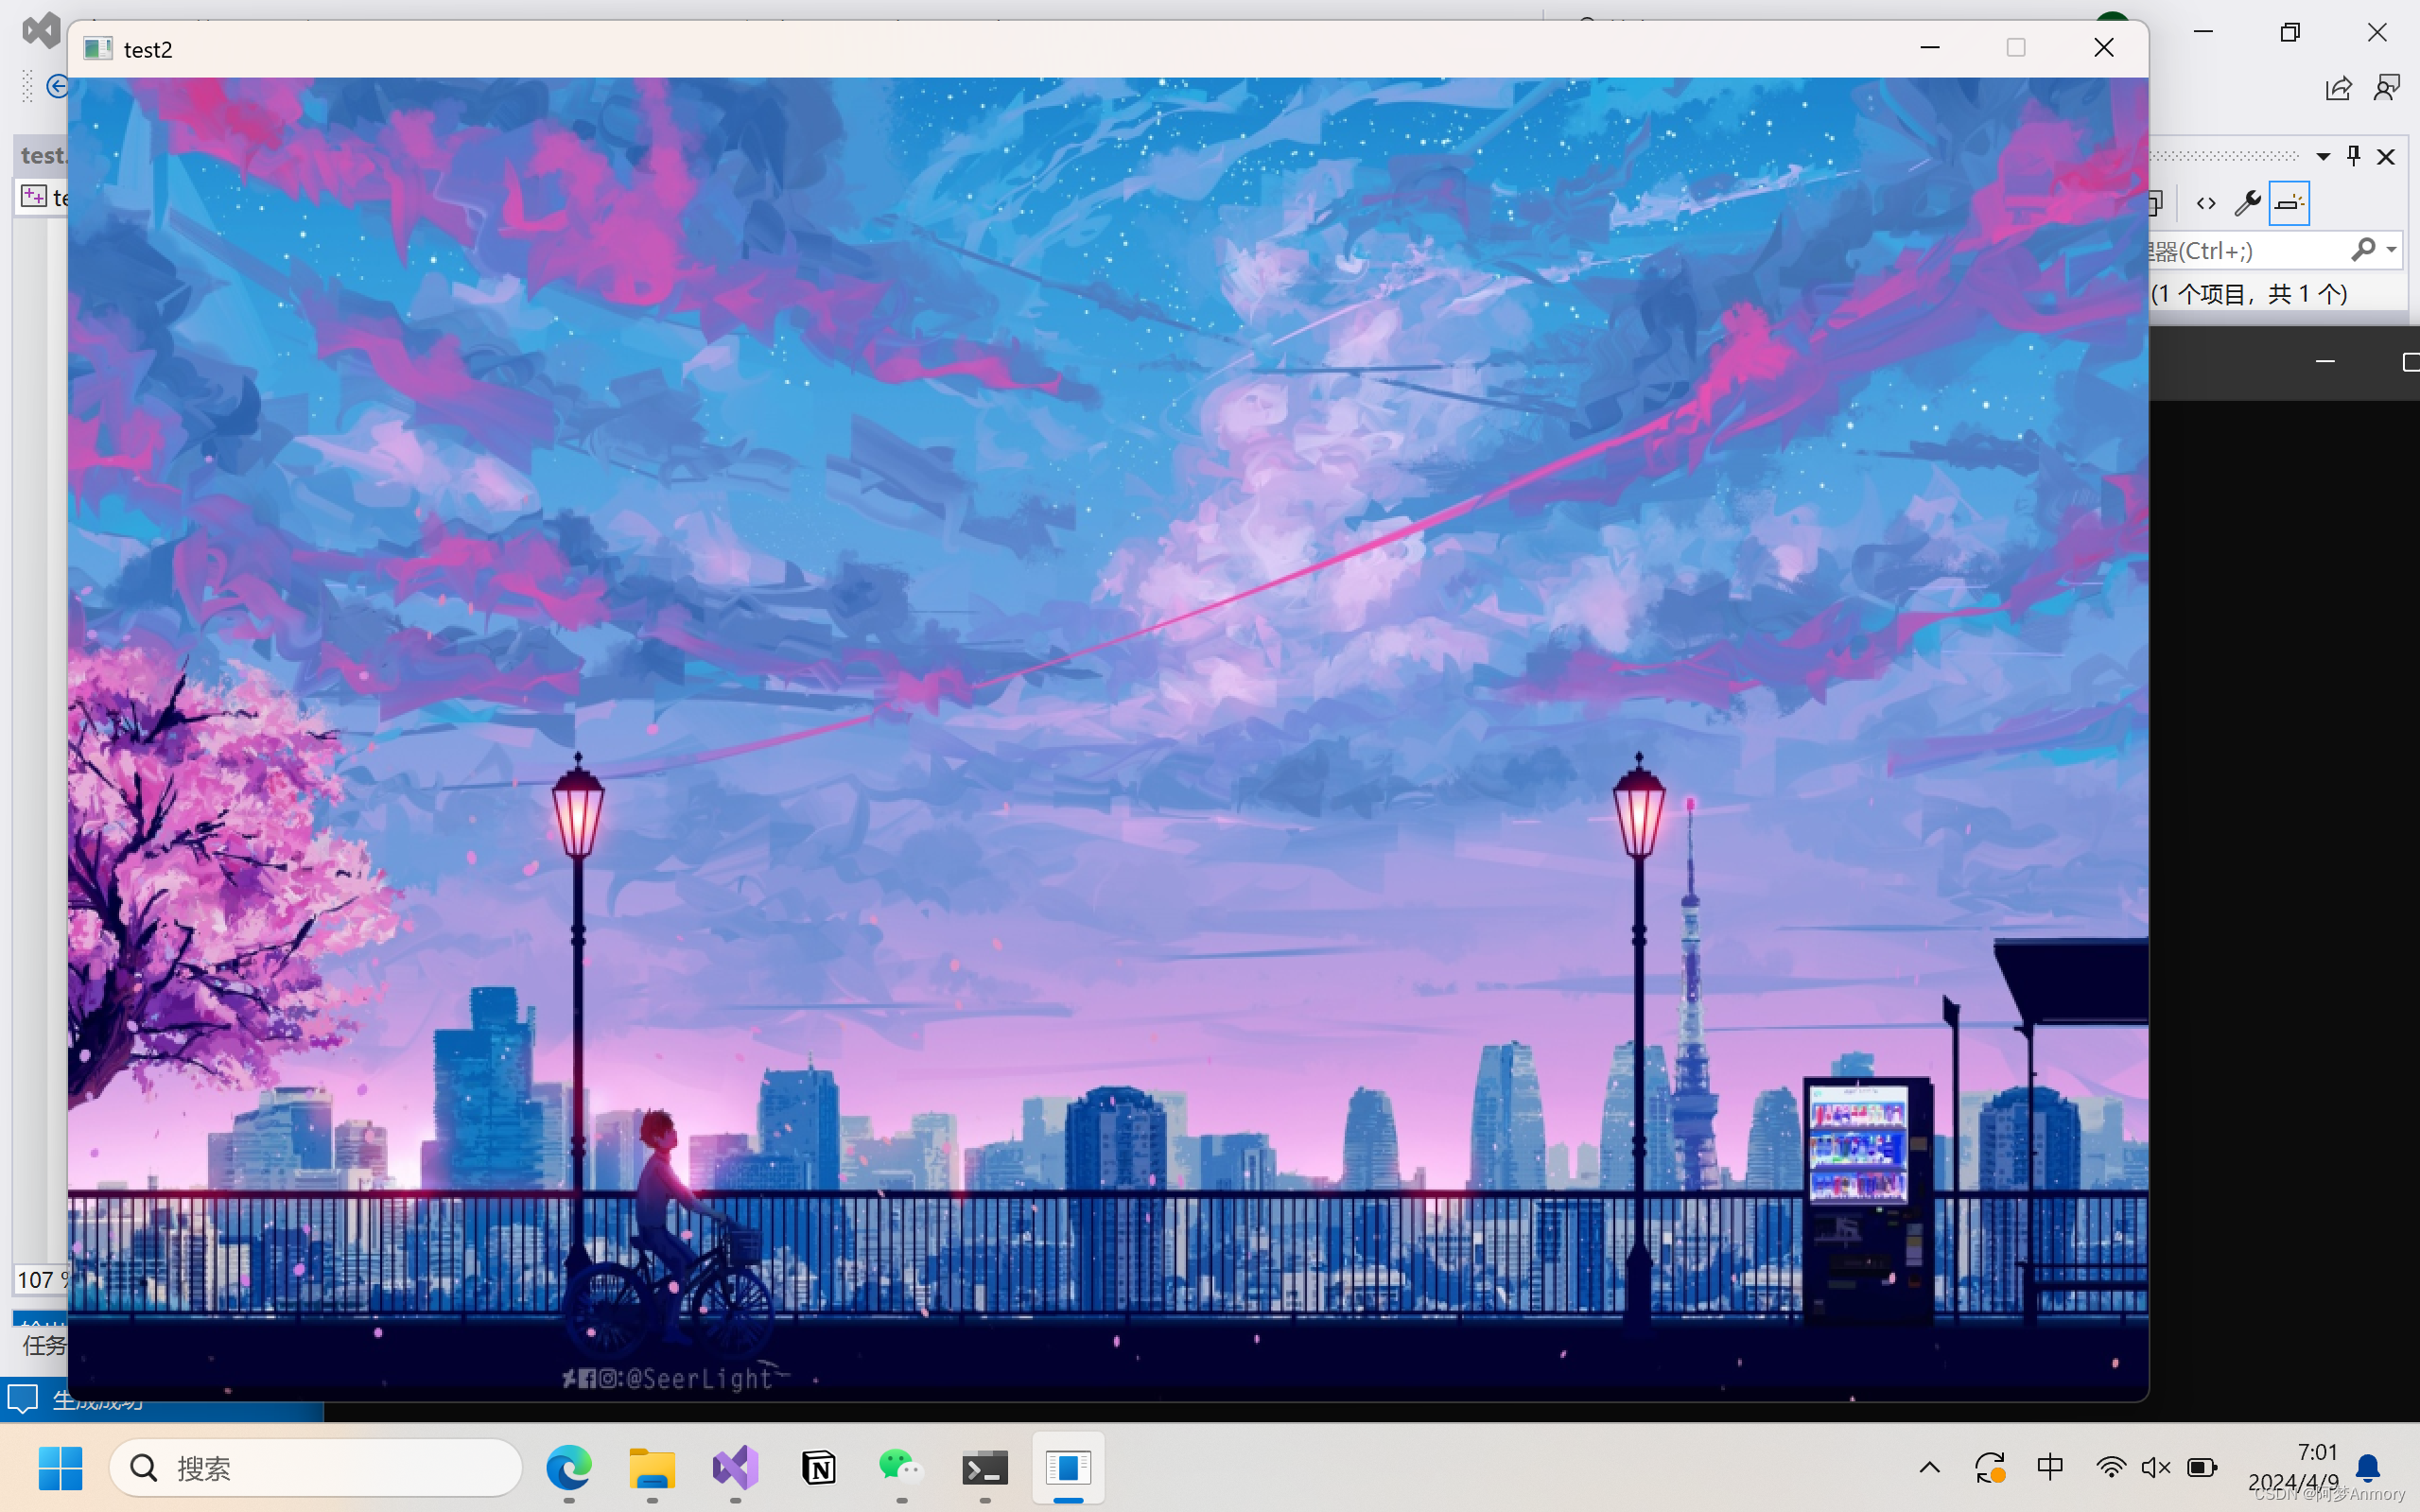This screenshot has width=2420, height=1512.
Task: Click the status bar output message icon
Action: (22, 1397)
